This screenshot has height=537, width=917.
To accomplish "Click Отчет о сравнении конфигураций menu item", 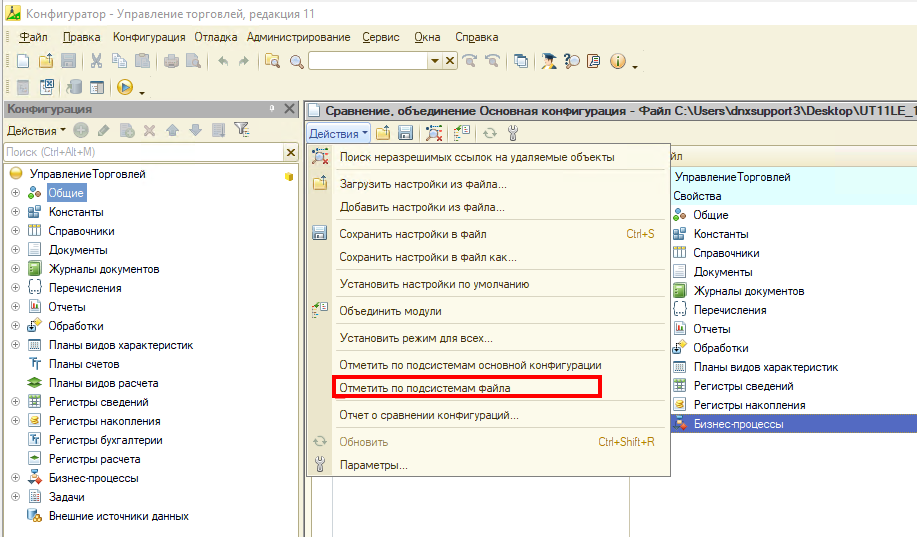I will tap(428, 415).
